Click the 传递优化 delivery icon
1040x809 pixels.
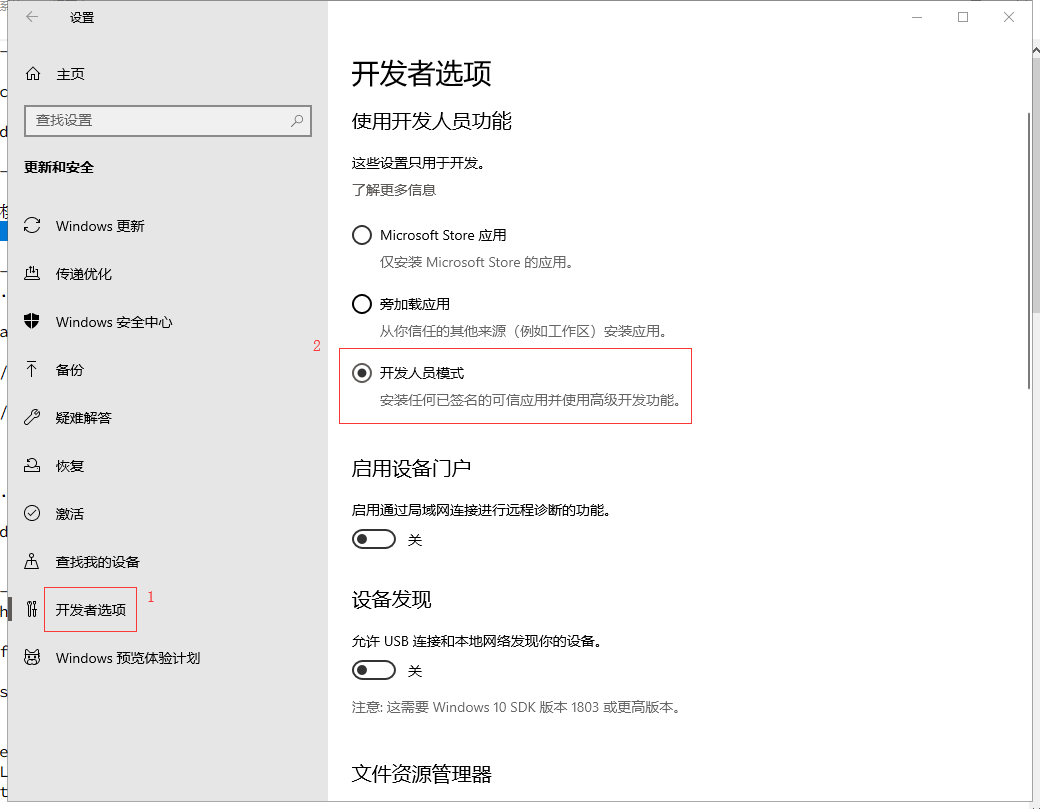coord(32,273)
